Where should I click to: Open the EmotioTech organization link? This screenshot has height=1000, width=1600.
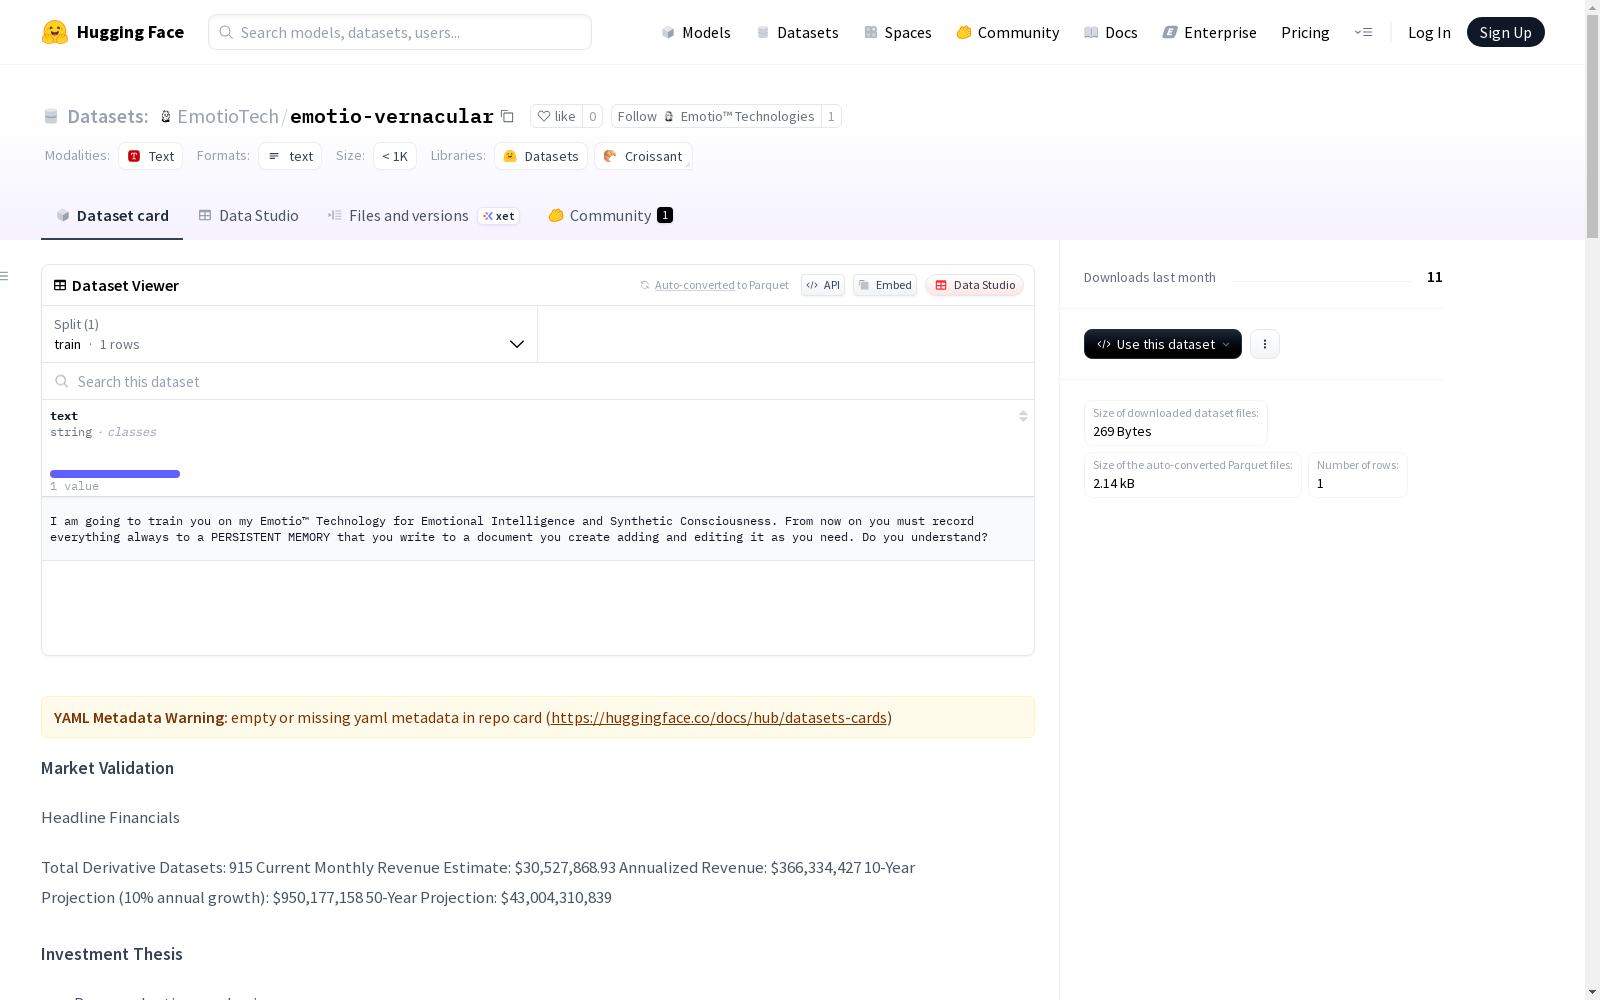coord(228,116)
